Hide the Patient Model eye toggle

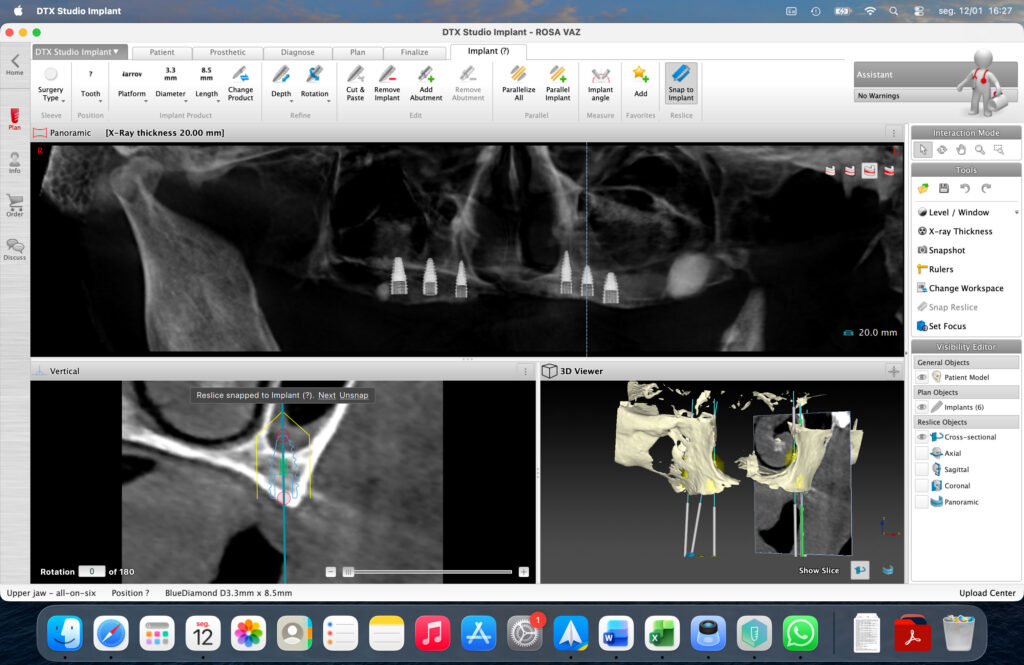[x=922, y=377]
